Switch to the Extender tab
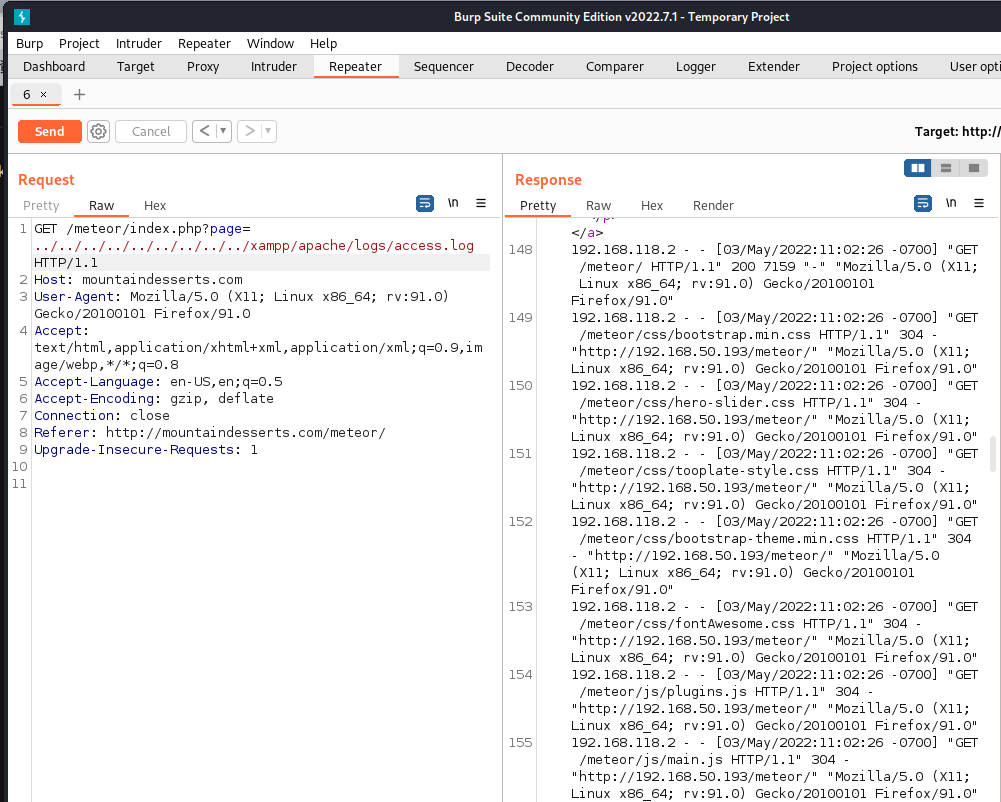 774,66
